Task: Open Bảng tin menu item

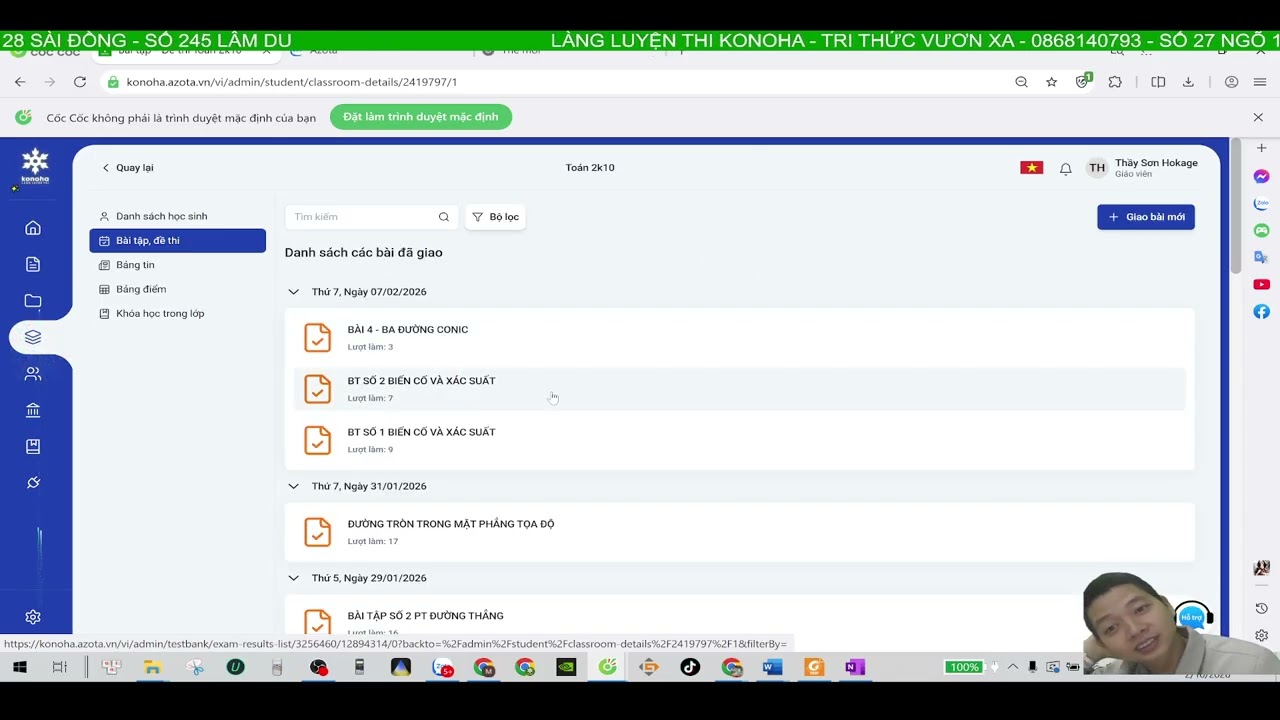Action: (x=177, y=265)
